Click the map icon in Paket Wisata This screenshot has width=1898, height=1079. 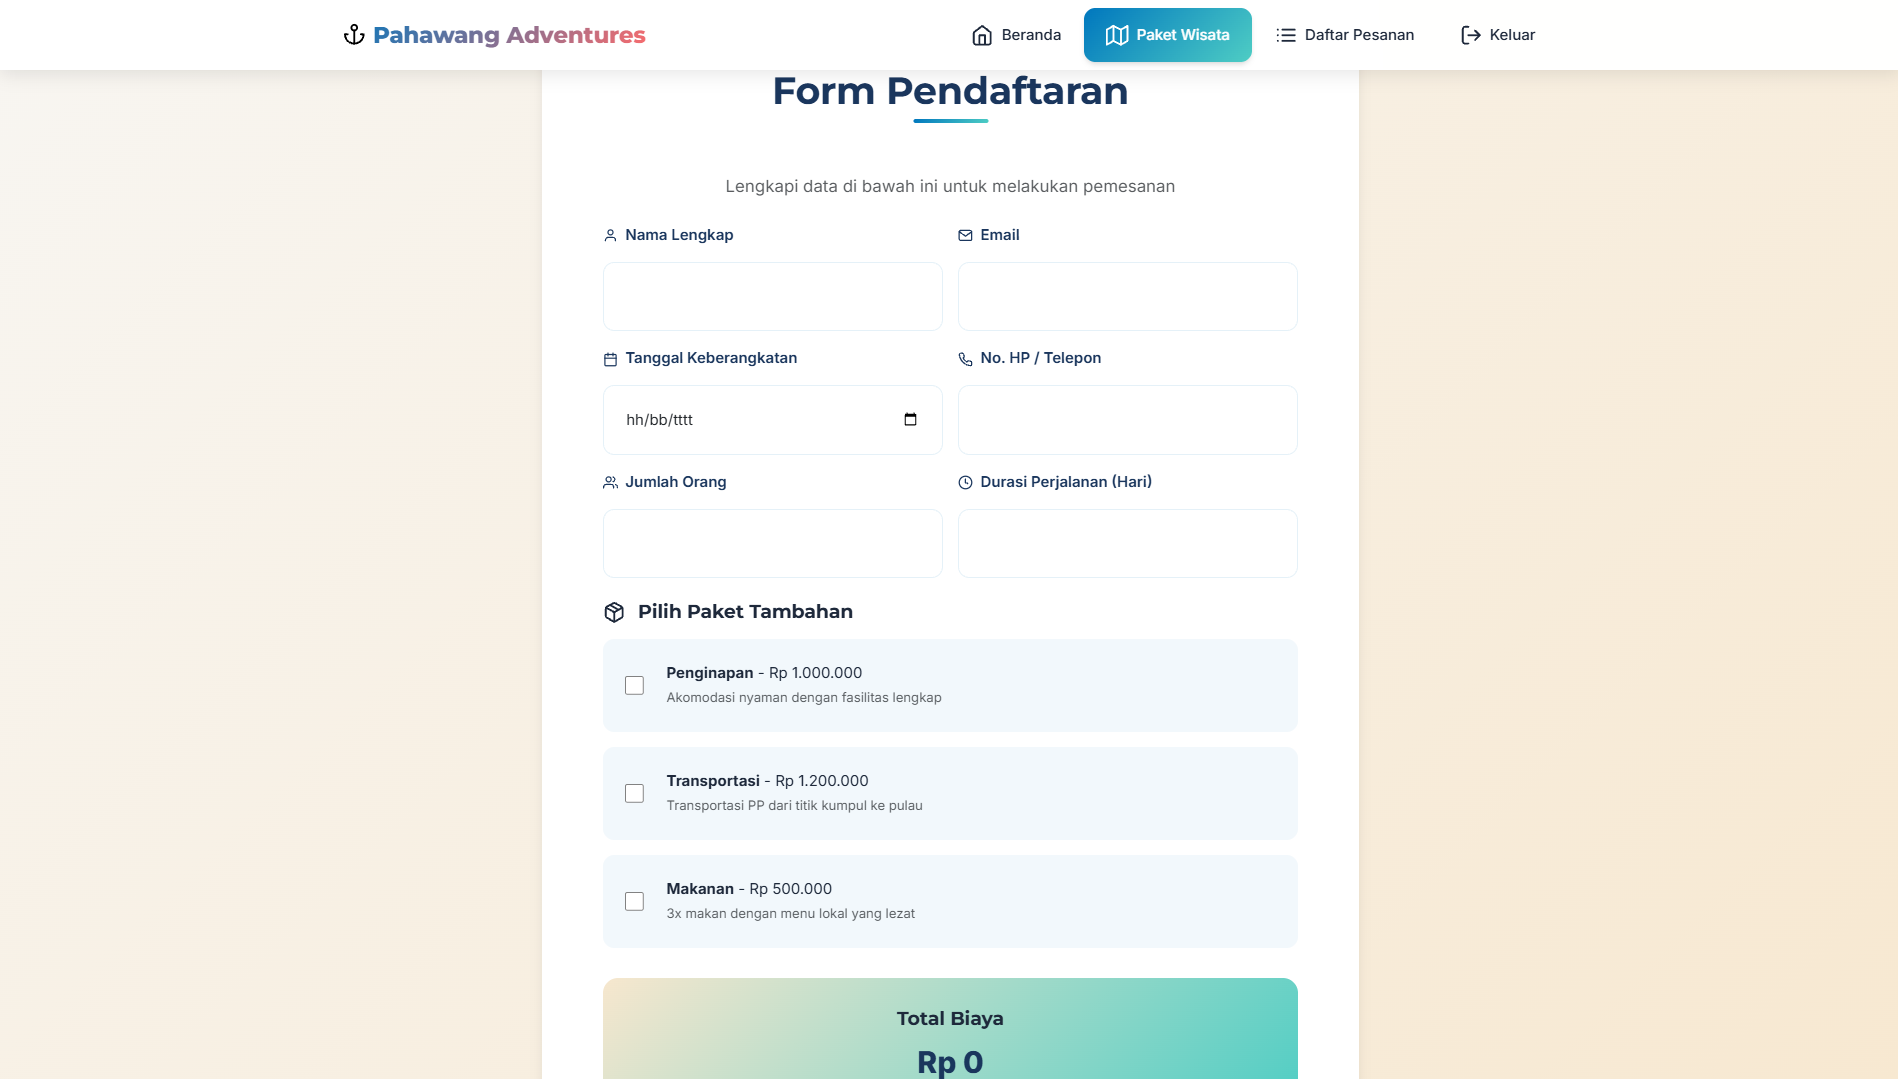pyautogui.click(x=1117, y=35)
